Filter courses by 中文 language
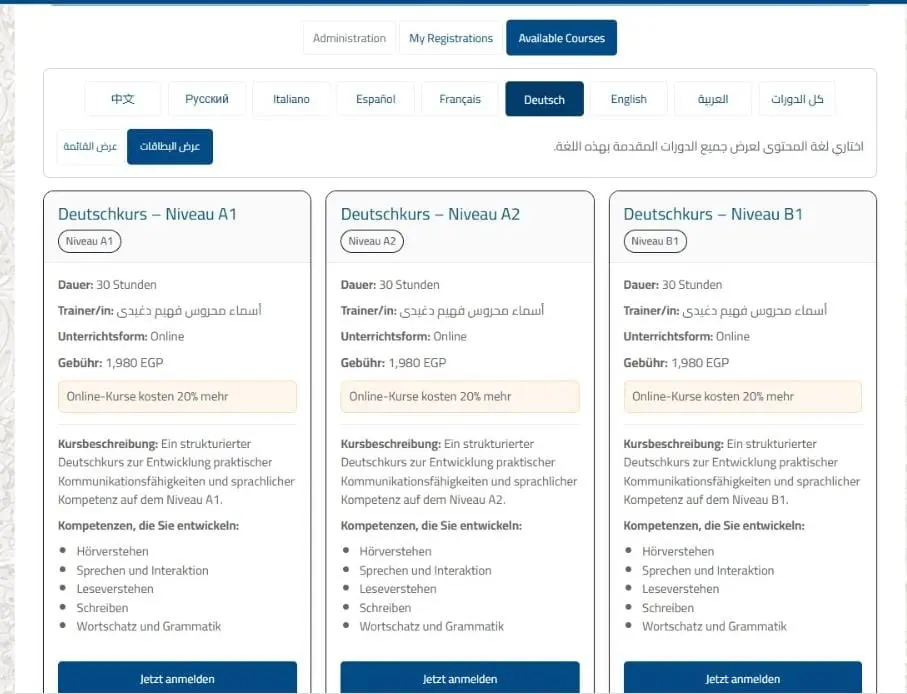The image size is (907, 694). [x=123, y=99]
